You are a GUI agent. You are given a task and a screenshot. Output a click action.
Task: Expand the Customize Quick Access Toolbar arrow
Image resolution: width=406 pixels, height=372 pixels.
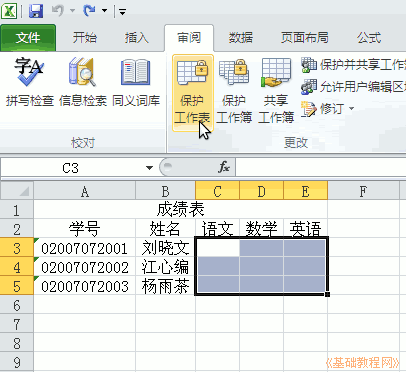(122, 12)
